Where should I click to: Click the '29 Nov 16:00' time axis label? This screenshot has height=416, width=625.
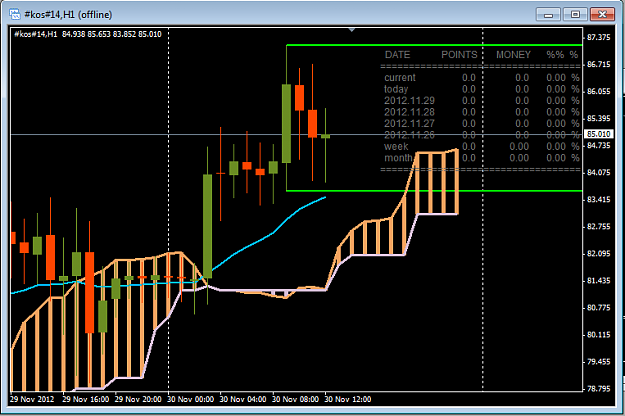(x=86, y=399)
